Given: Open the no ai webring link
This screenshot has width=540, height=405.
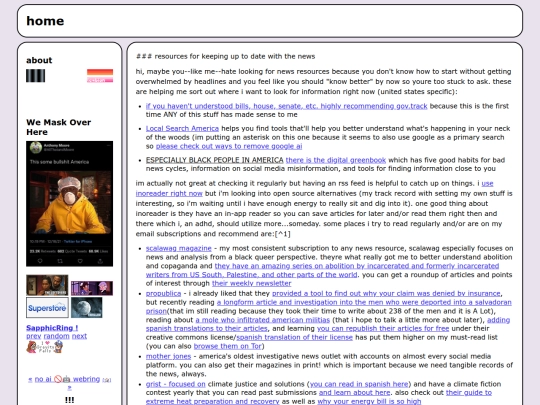Looking at the screenshot, I should pyautogui.click(x=67, y=379).
